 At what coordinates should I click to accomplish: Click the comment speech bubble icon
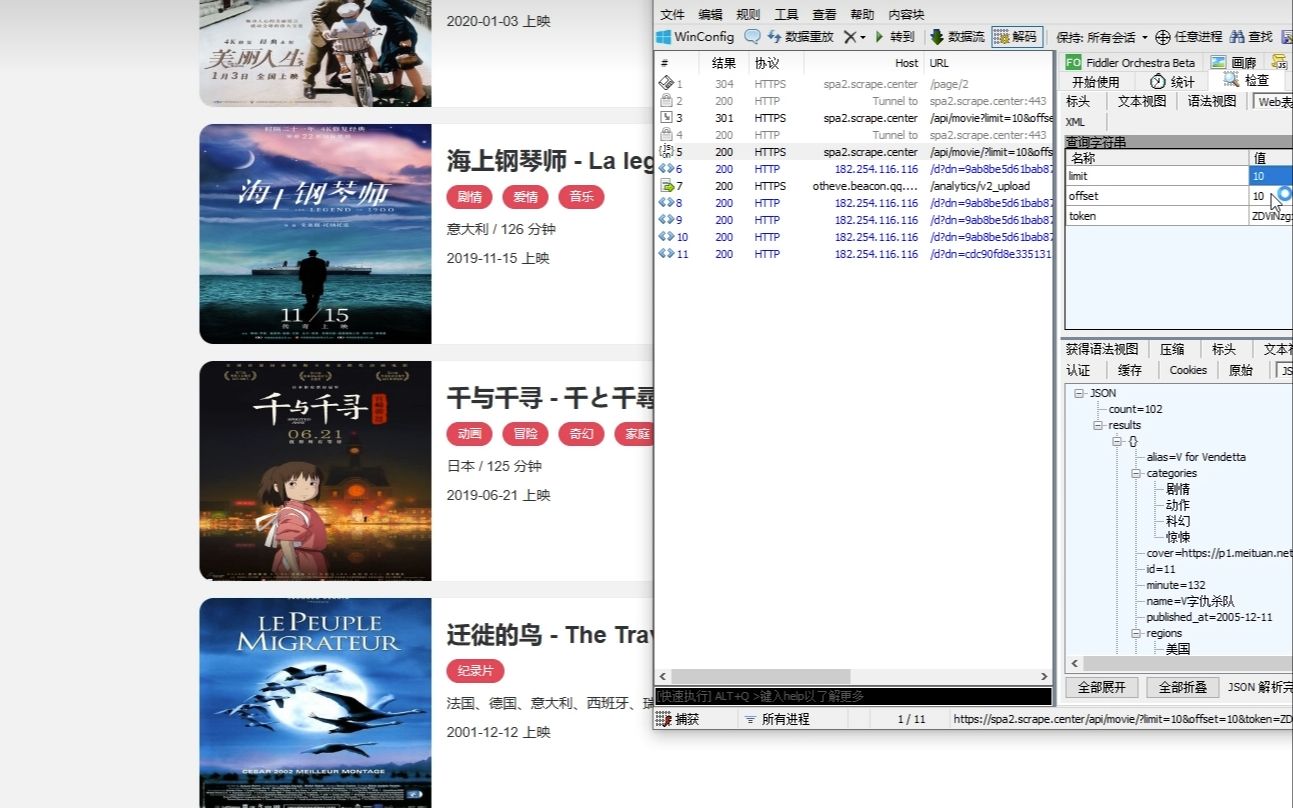pyautogui.click(x=752, y=37)
